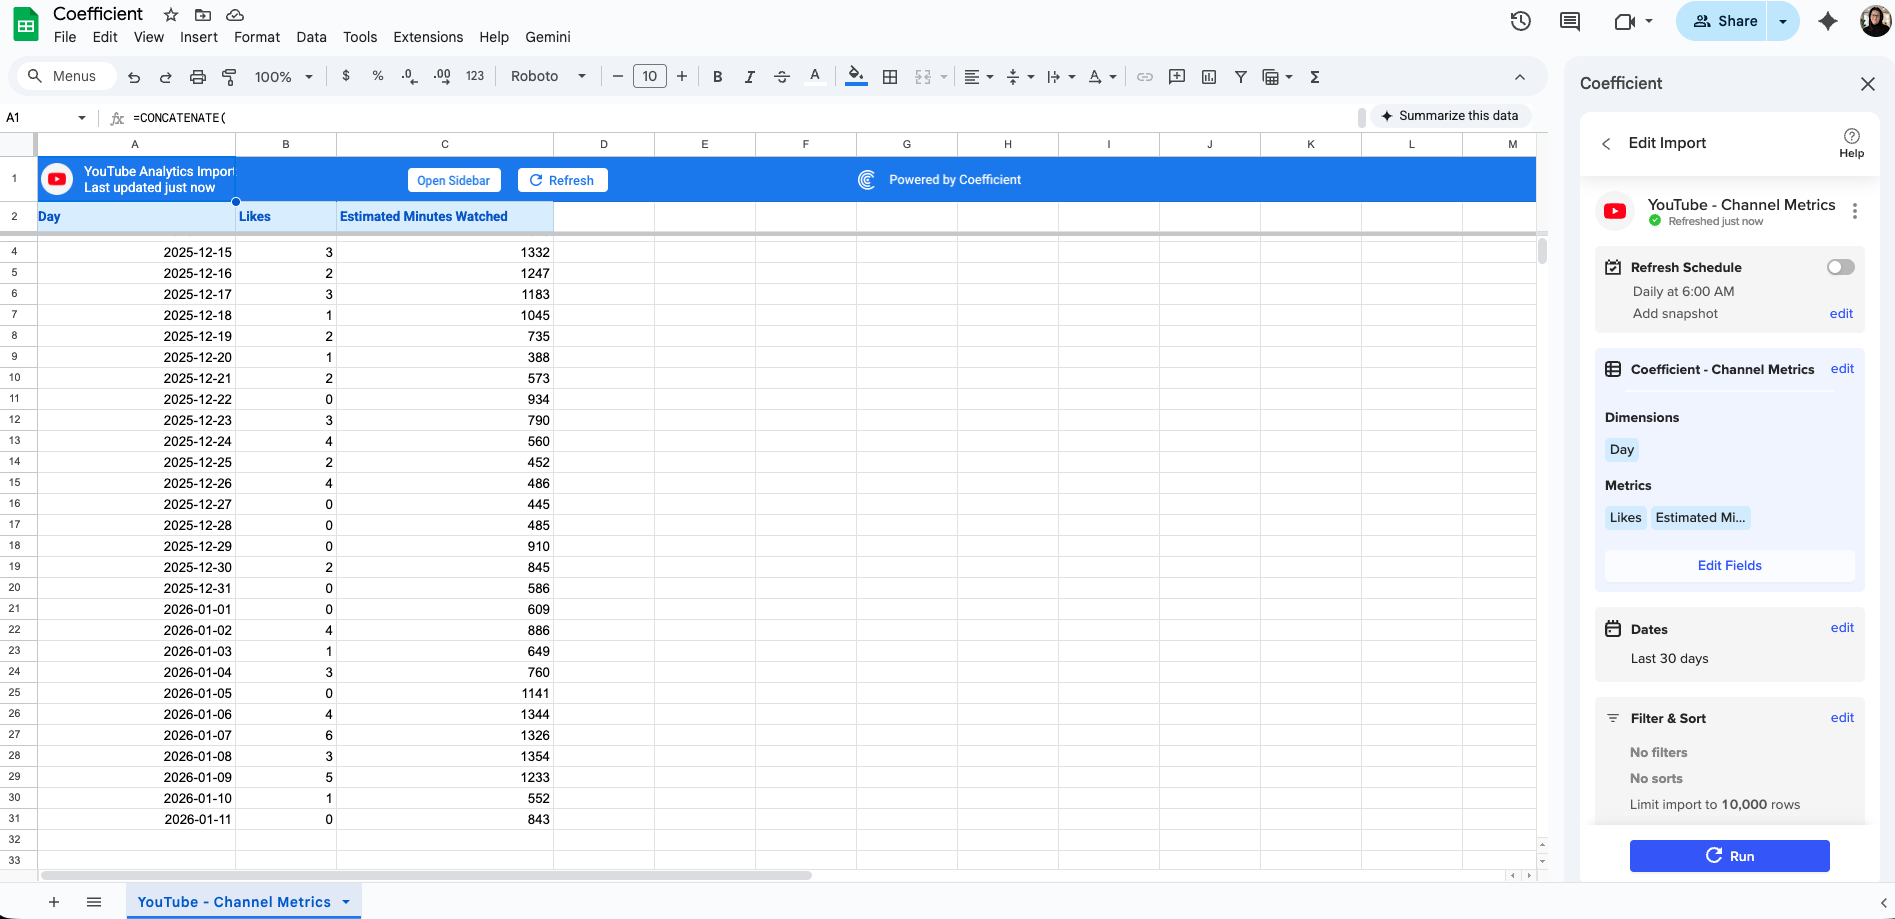The image size is (1895, 919).
Task: Select the YouTube - Channel Metrics sheet tab
Action: click(x=232, y=901)
